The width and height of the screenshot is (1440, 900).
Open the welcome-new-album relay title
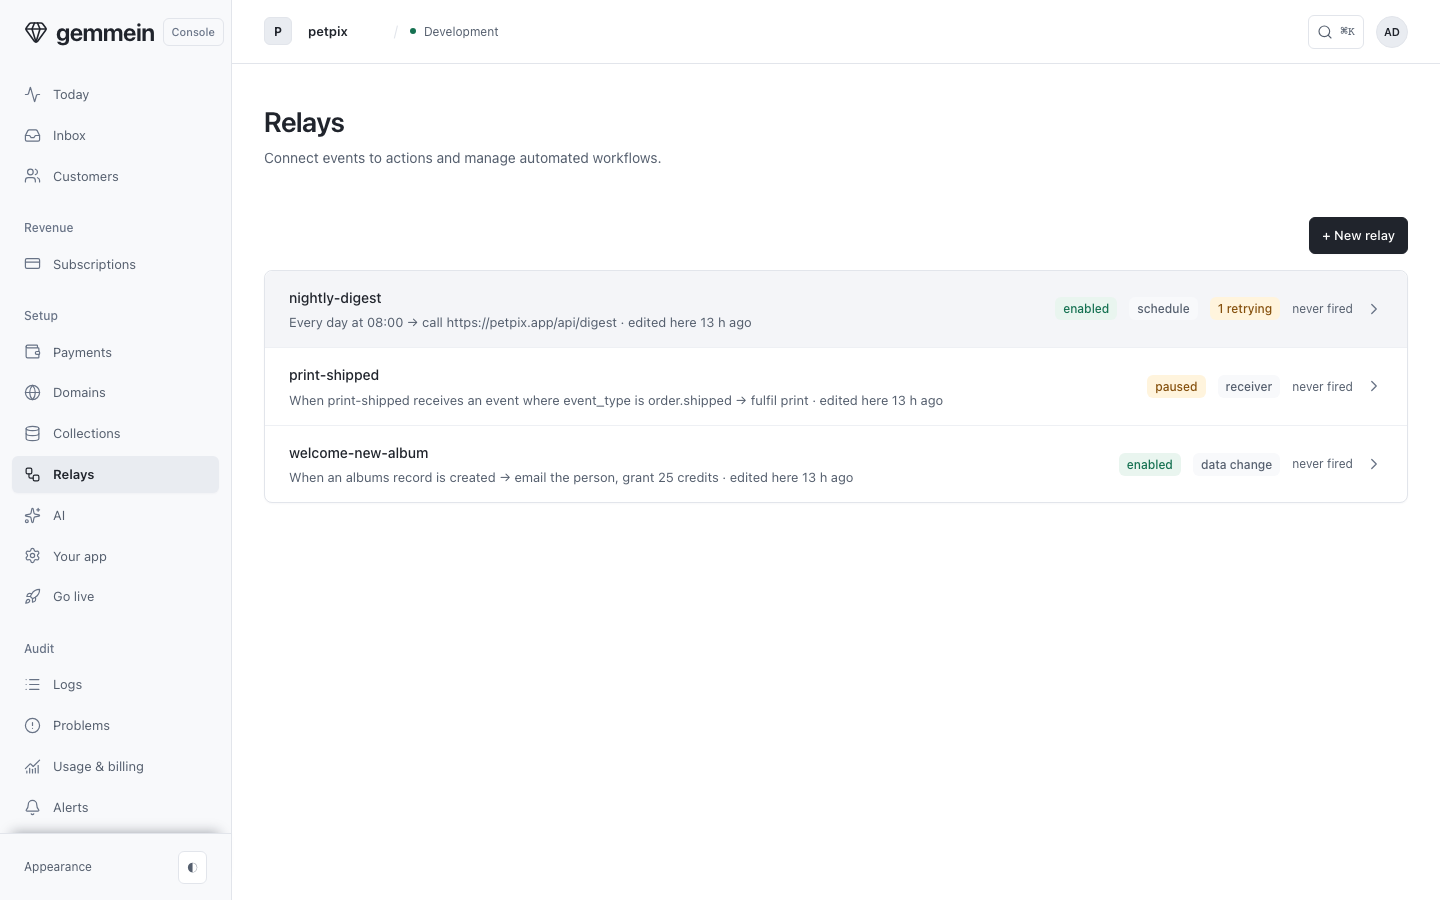click(x=358, y=453)
